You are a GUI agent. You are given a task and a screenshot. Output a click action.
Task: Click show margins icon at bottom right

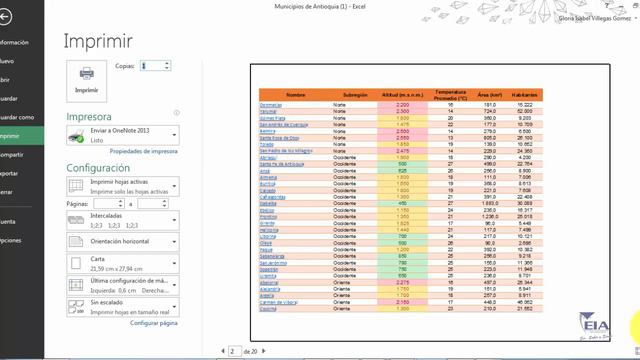coord(637,351)
